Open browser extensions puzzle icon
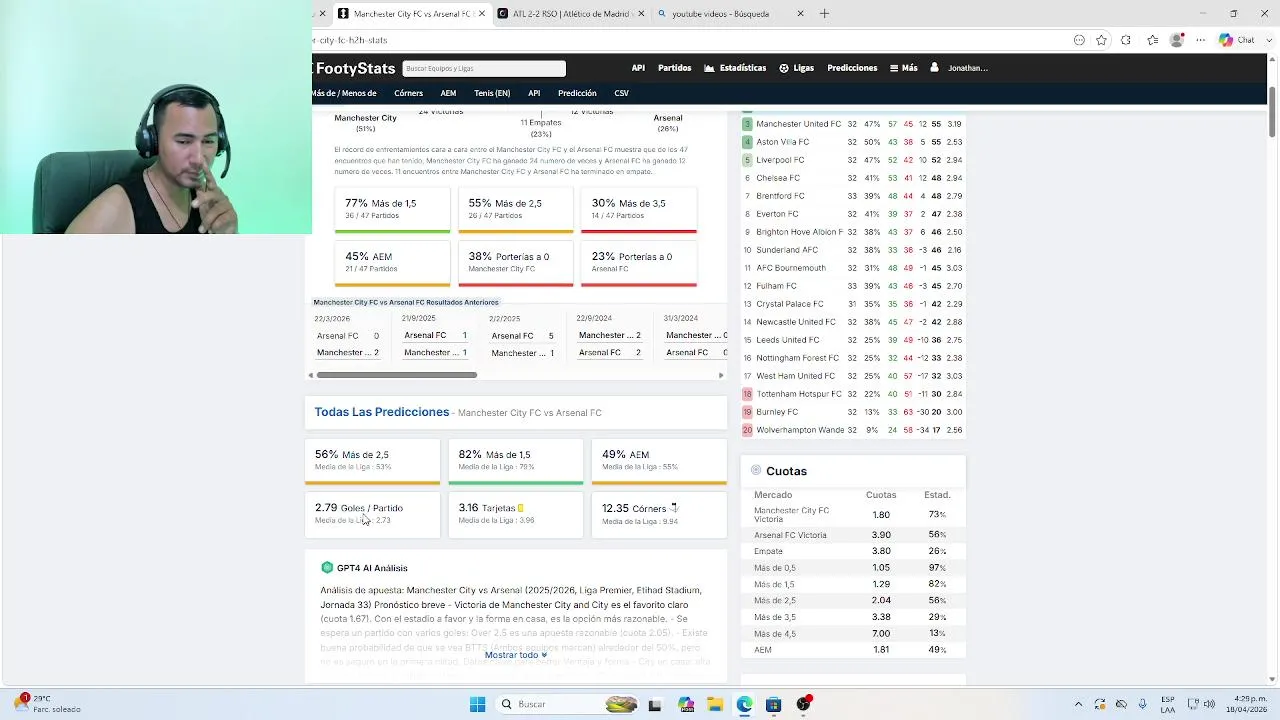This screenshot has height=720, width=1280. [x=1126, y=40]
